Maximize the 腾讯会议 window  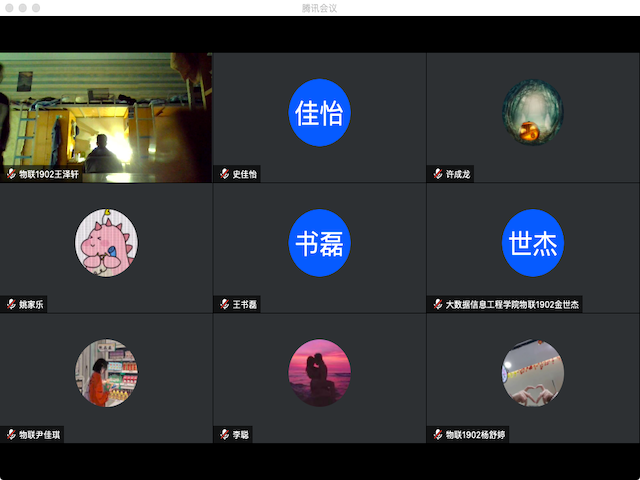[36, 8]
